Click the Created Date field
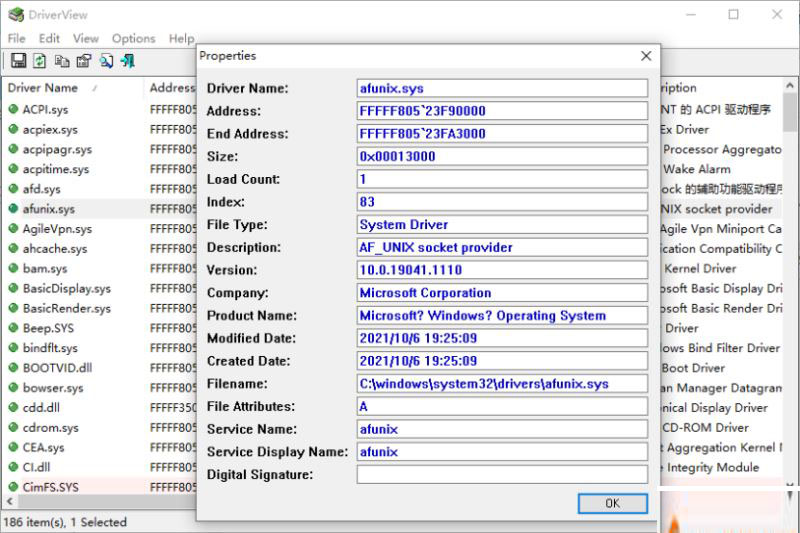The width and height of the screenshot is (800, 533). pos(503,361)
